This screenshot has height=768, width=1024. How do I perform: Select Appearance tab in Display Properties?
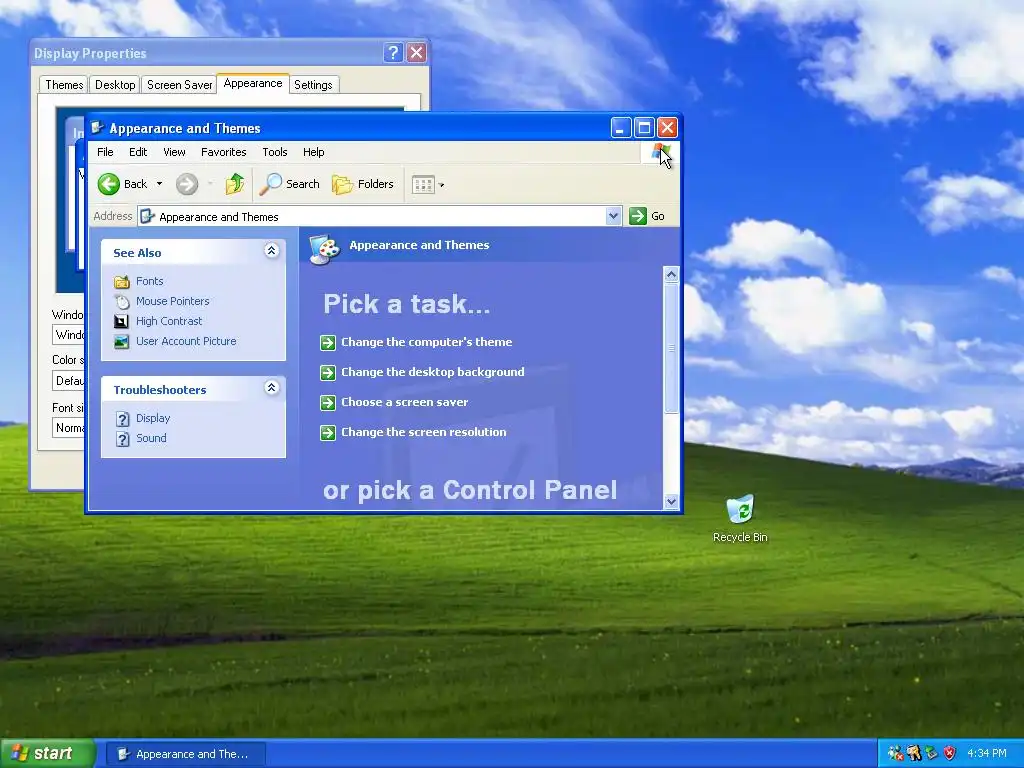(x=253, y=84)
